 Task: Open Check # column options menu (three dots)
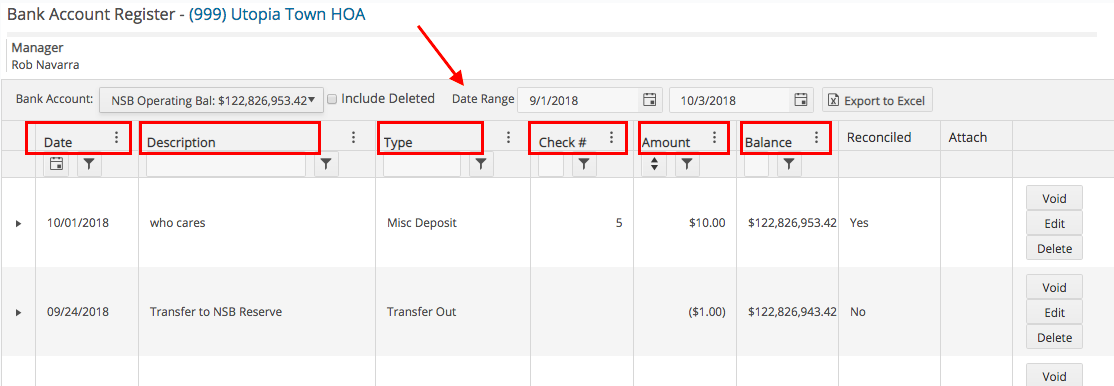click(x=611, y=137)
